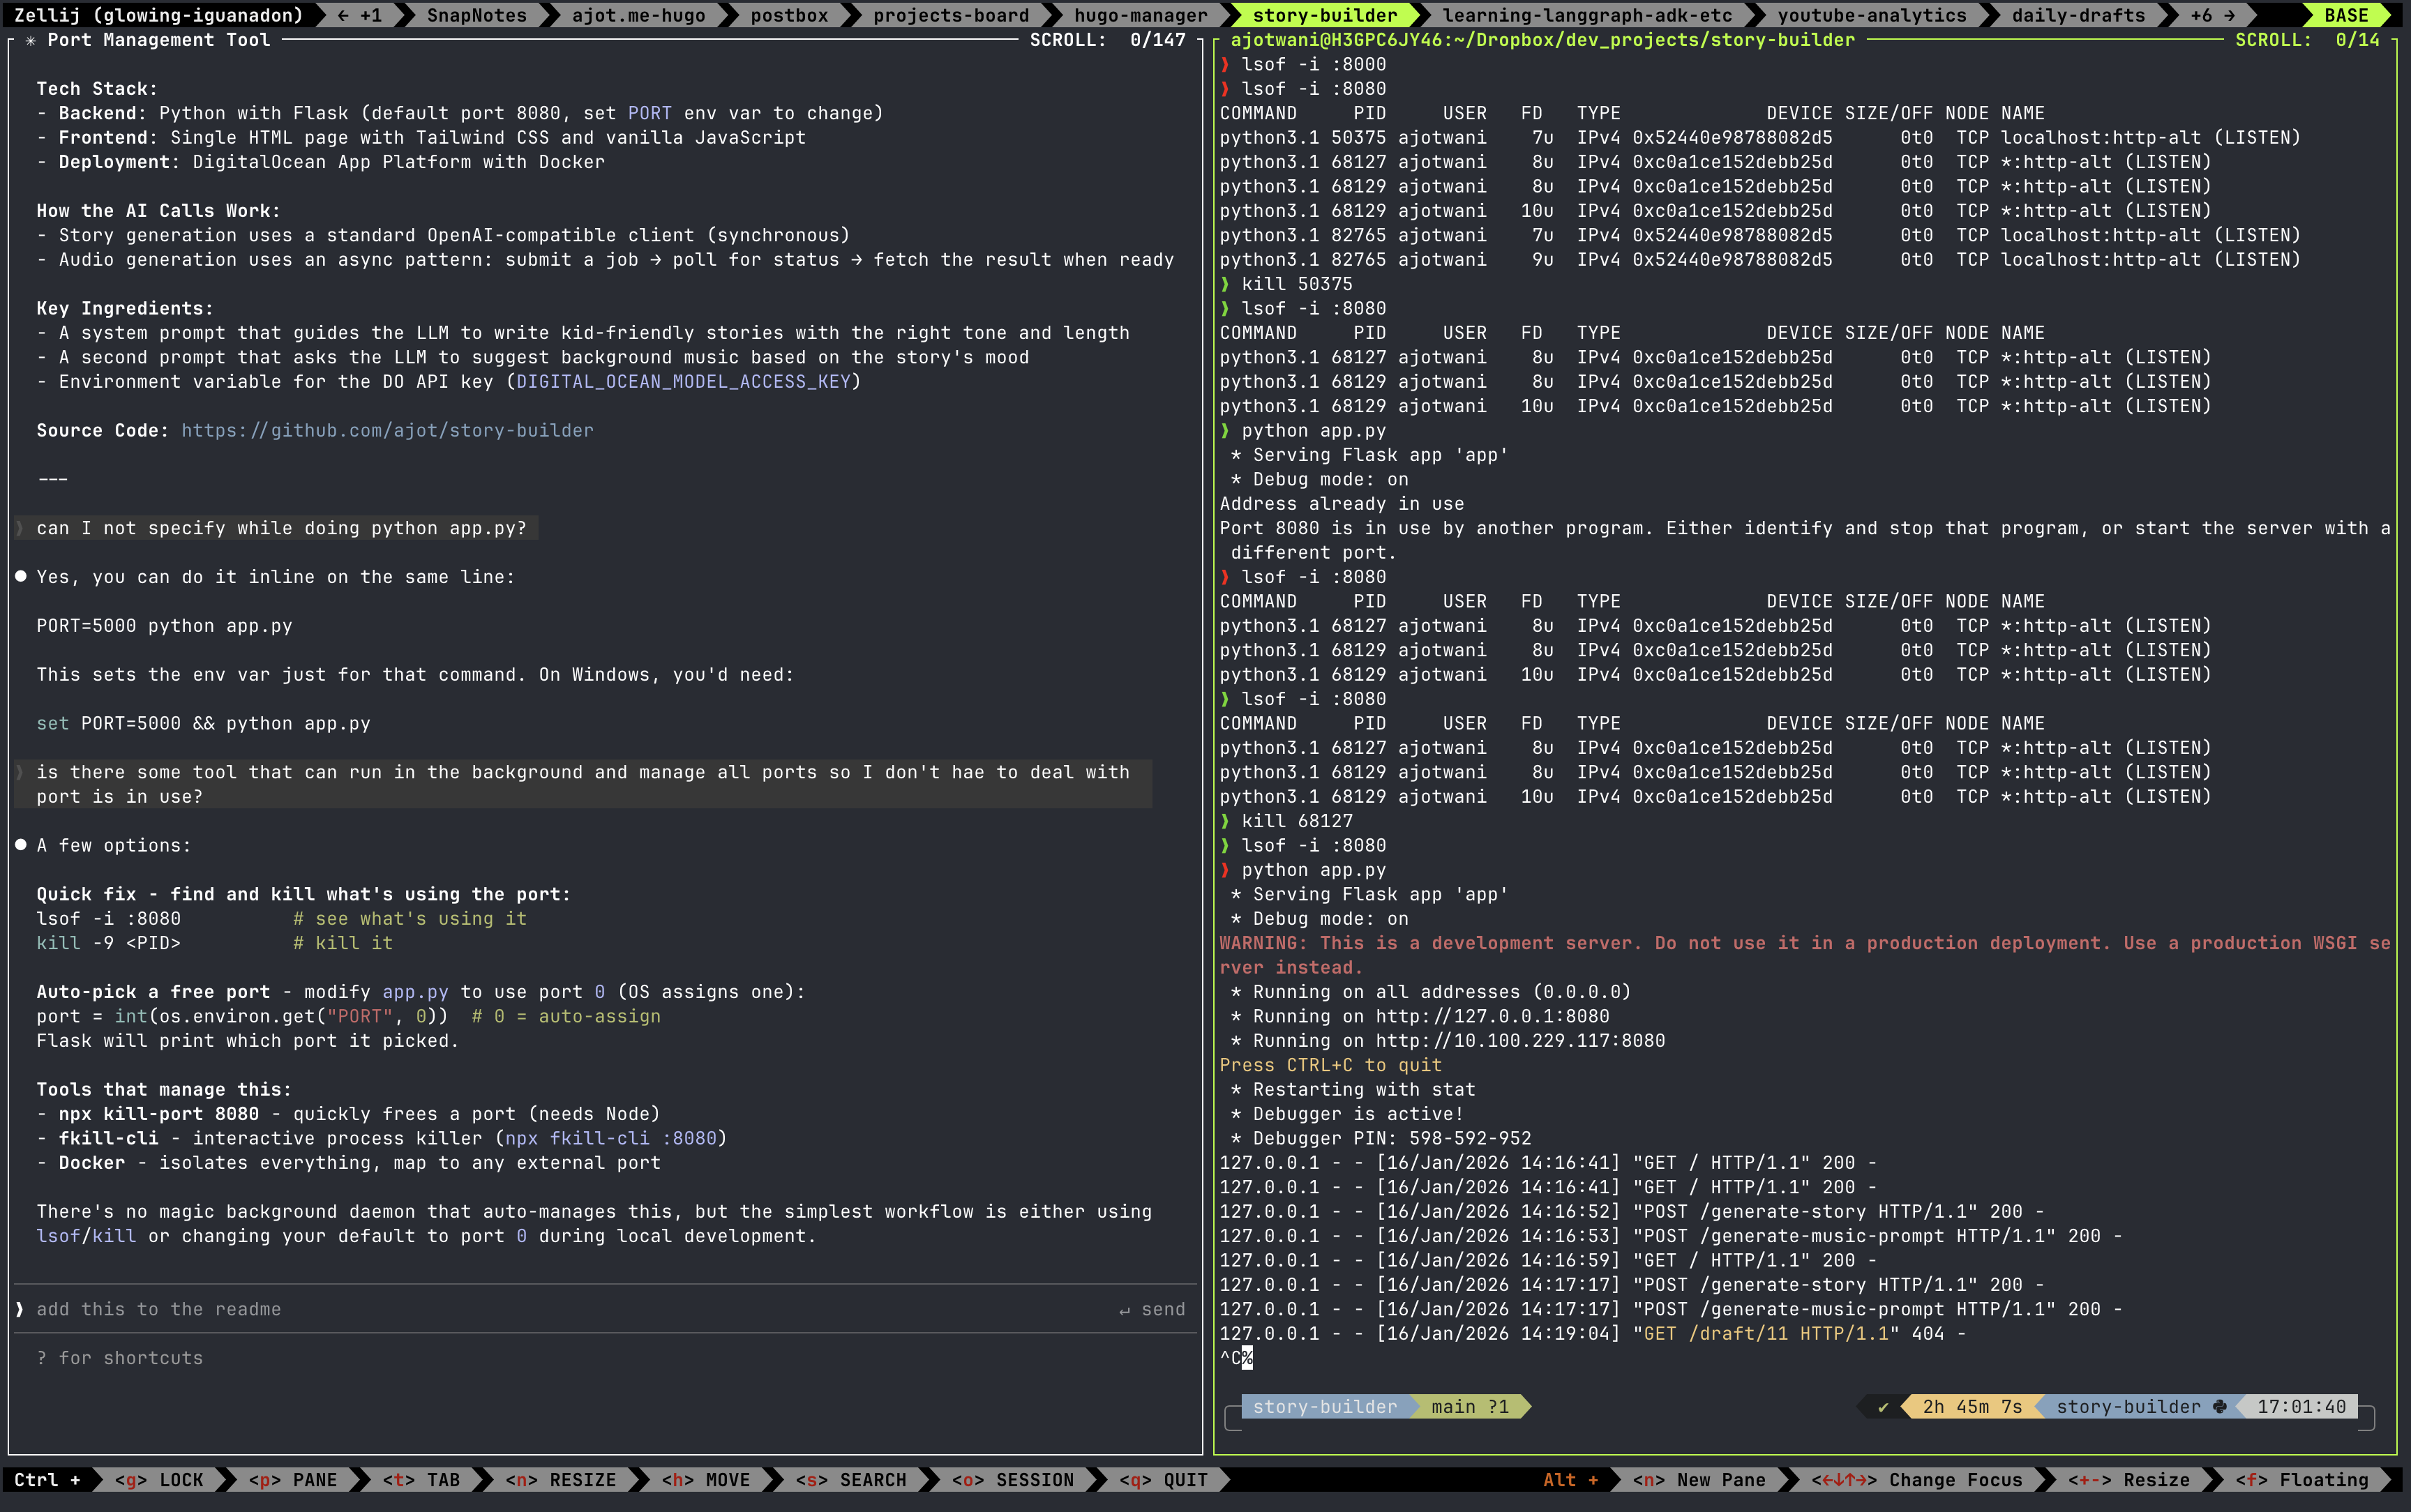2411x1512 pixels.
Task: Toggle the Floating pane shortcut hint
Action: [x=2302, y=1479]
